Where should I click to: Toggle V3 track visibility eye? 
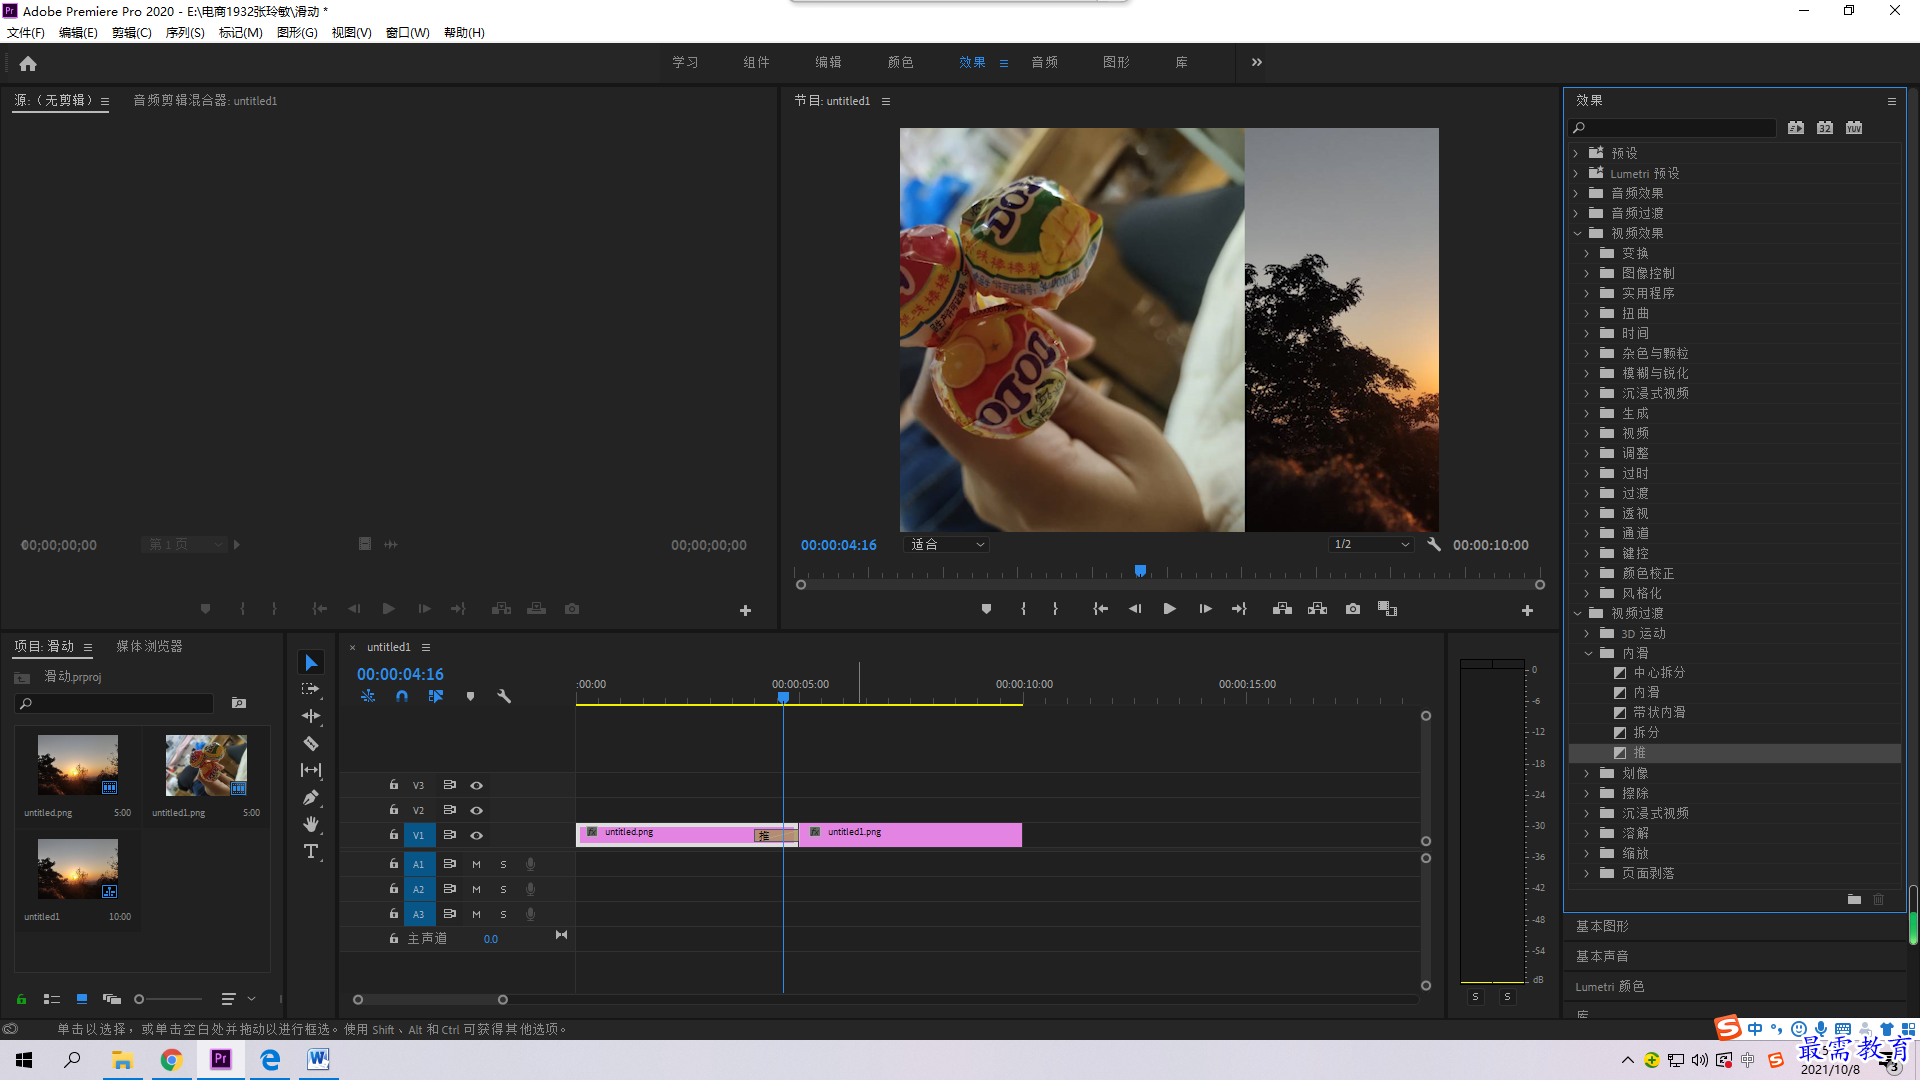477,785
